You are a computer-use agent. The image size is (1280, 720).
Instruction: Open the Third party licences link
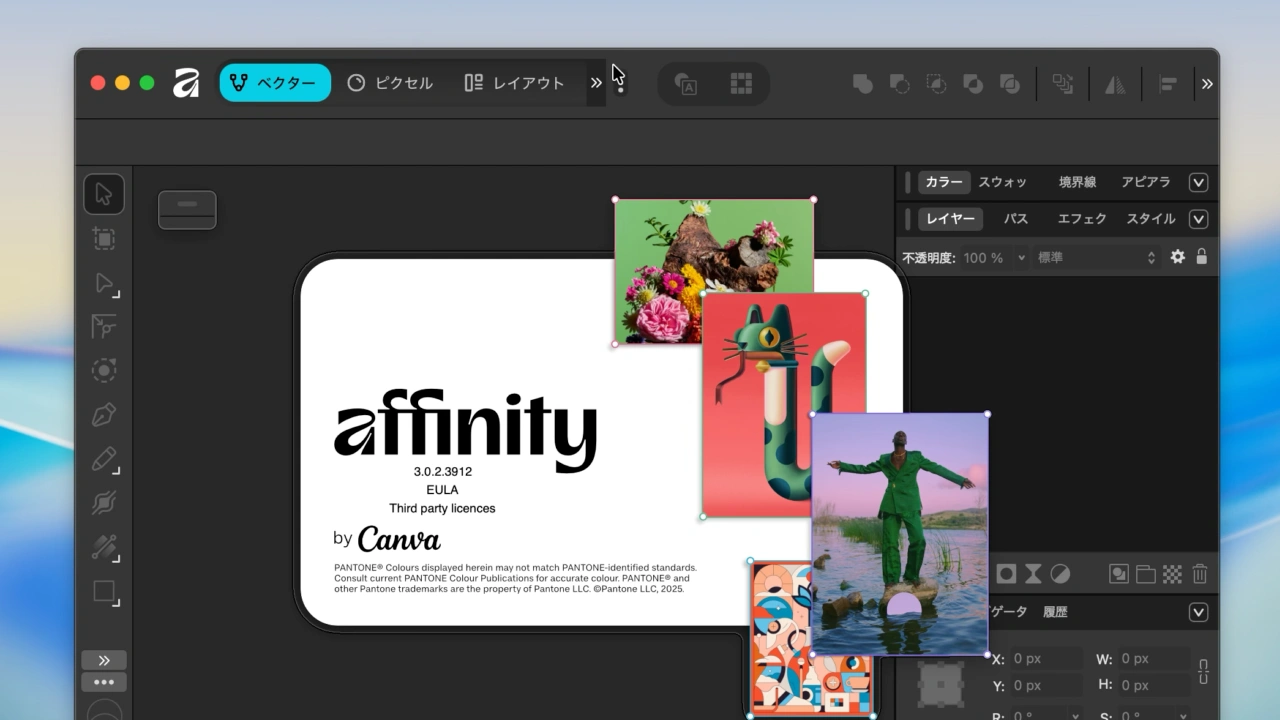(443, 508)
